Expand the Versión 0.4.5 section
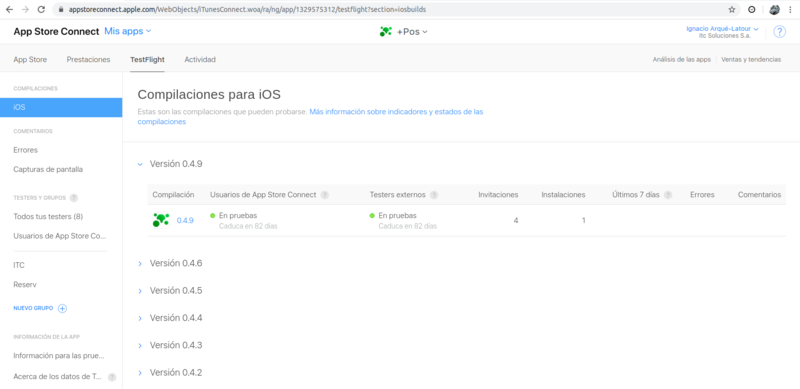 (140, 291)
